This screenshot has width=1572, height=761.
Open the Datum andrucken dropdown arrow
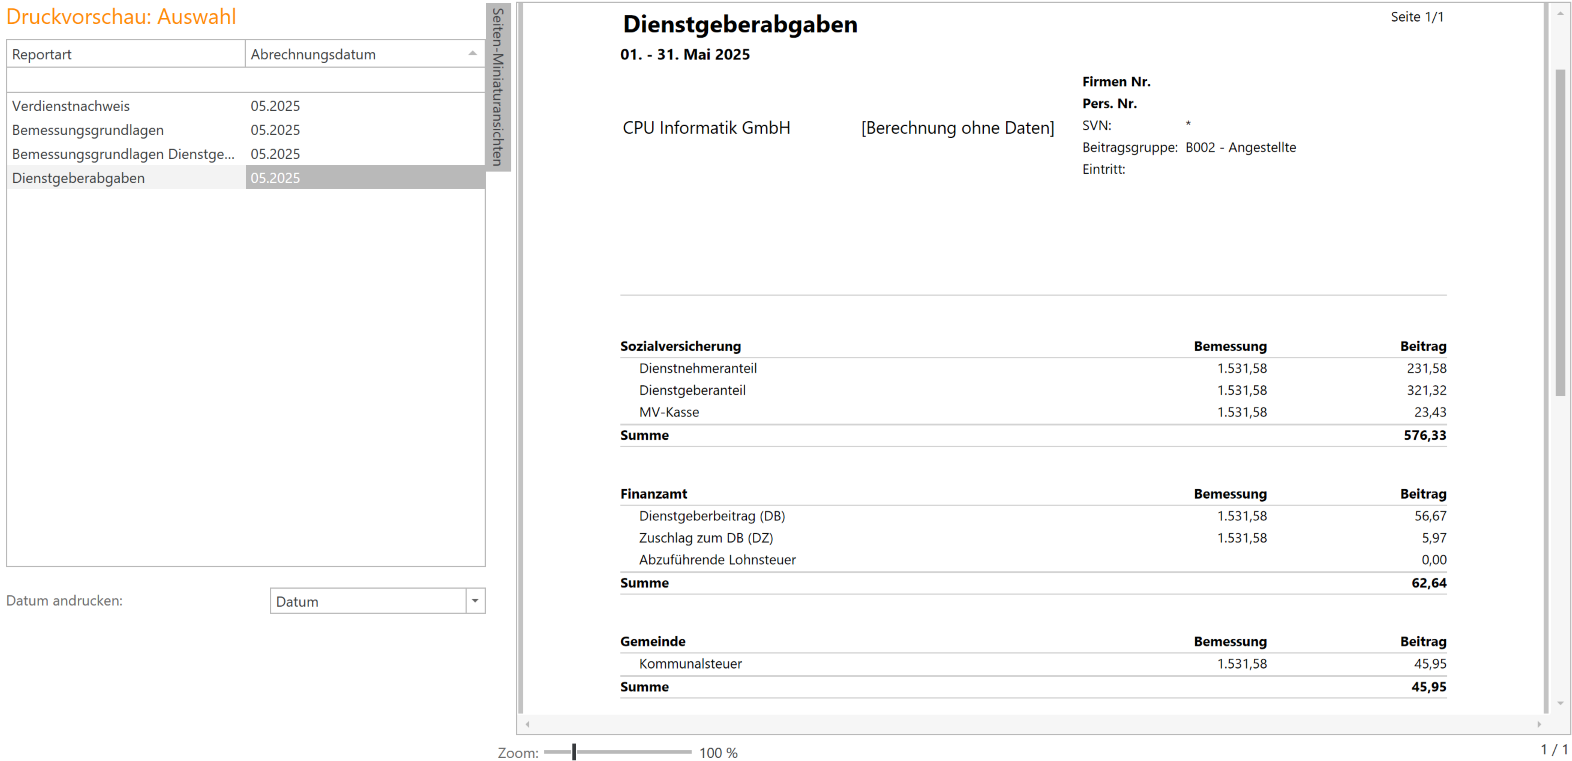click(x=476, y=601)
